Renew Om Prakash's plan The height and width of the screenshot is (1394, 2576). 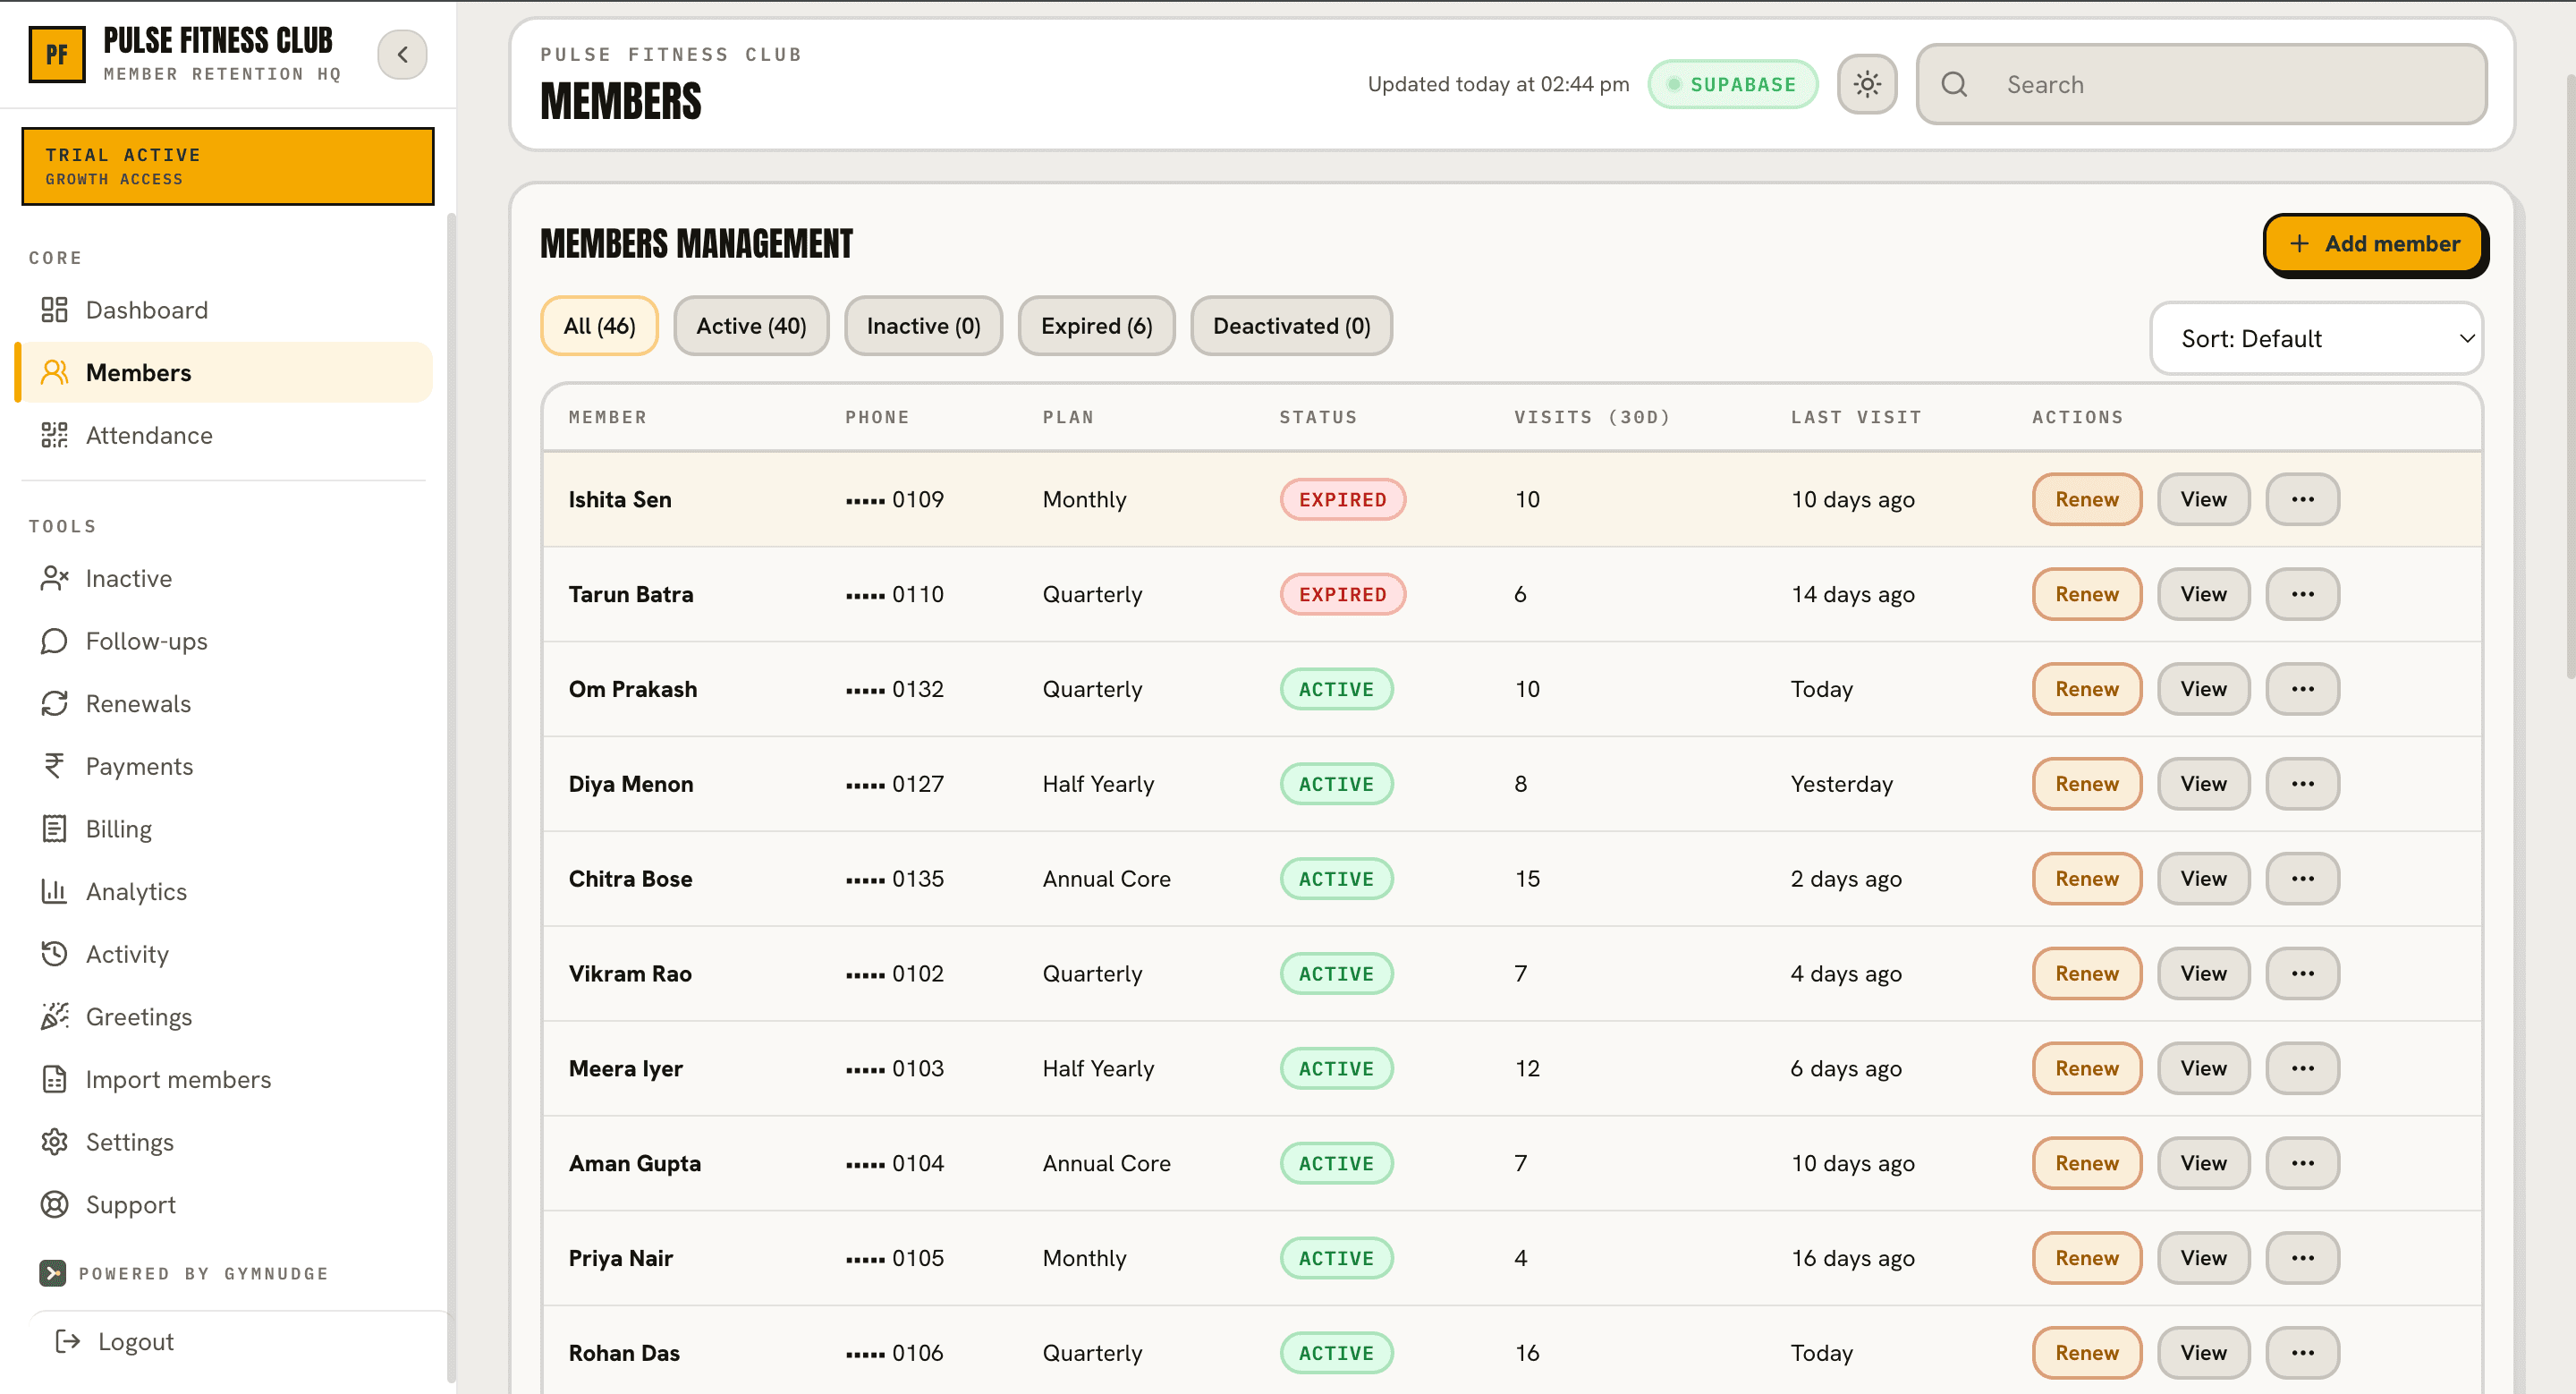(2086, 689)
